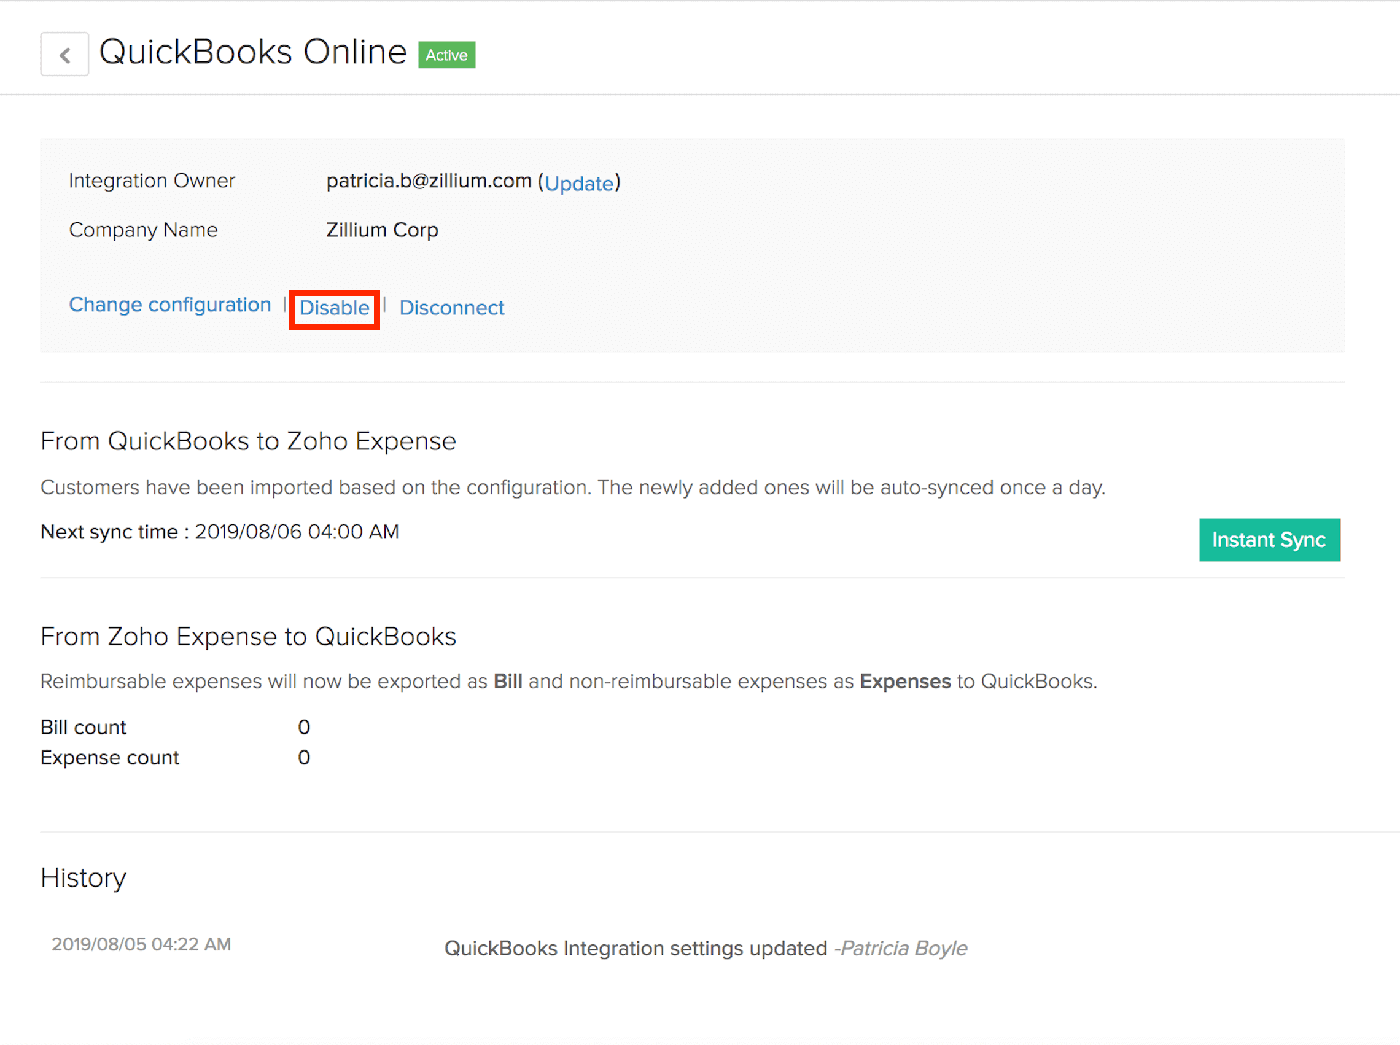Viewport: 1400px width, 1045px height.
Task: Click the back arrow button
Action: point(65,55)
